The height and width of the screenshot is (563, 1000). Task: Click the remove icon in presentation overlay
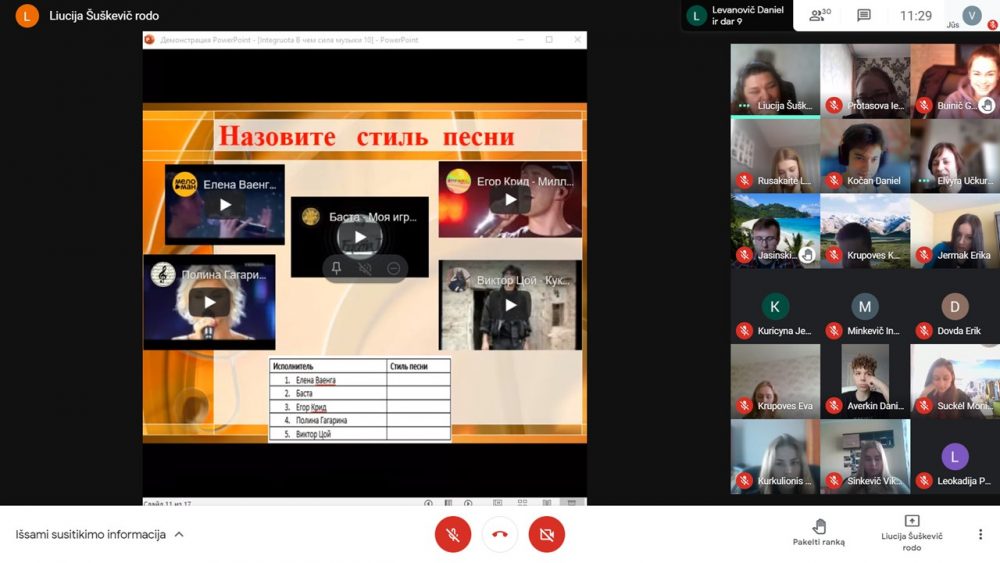point(393,268)
